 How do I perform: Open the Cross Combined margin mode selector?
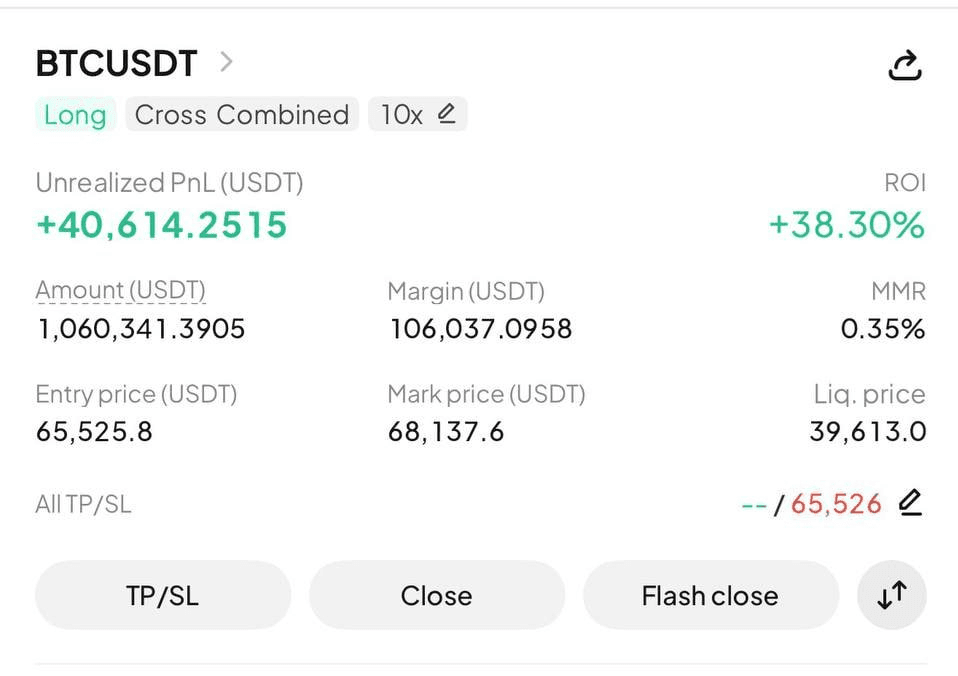(242, 115)
